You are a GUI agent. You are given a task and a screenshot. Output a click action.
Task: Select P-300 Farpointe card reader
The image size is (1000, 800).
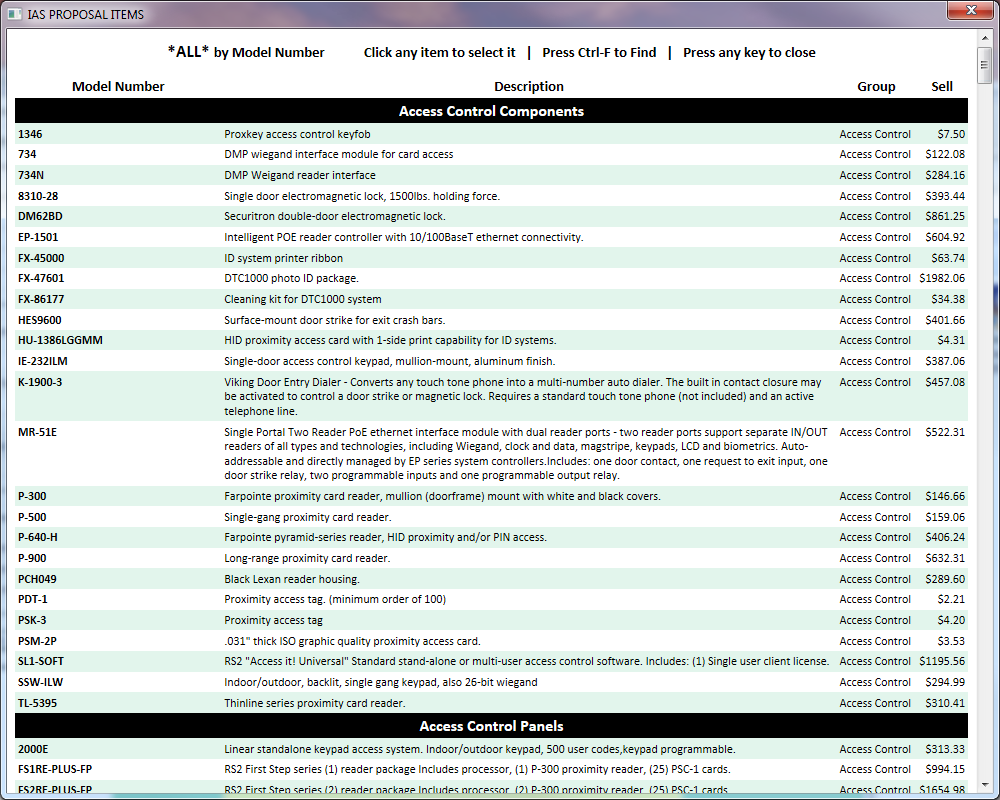(491, 496)
